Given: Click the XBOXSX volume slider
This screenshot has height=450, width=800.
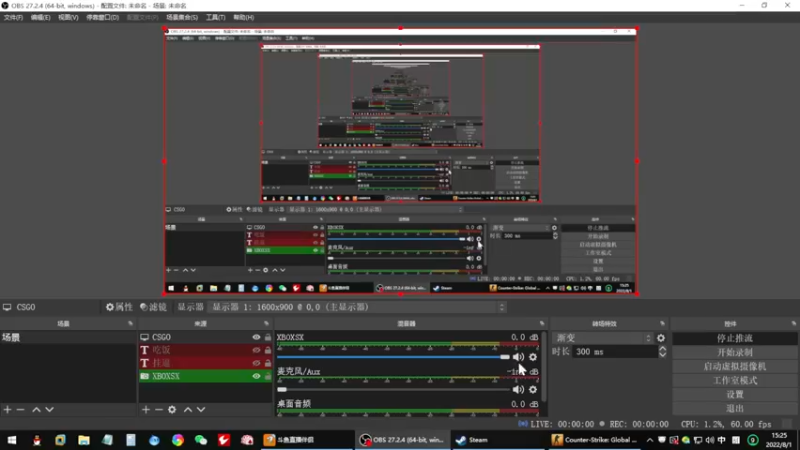Looking at the screenshot, I should coord(393,357).
